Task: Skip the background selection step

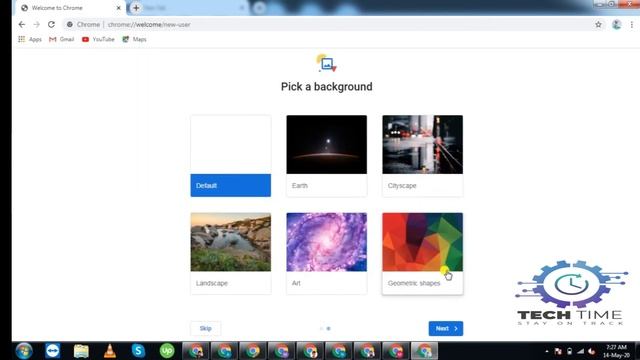Action: (205, 328)
